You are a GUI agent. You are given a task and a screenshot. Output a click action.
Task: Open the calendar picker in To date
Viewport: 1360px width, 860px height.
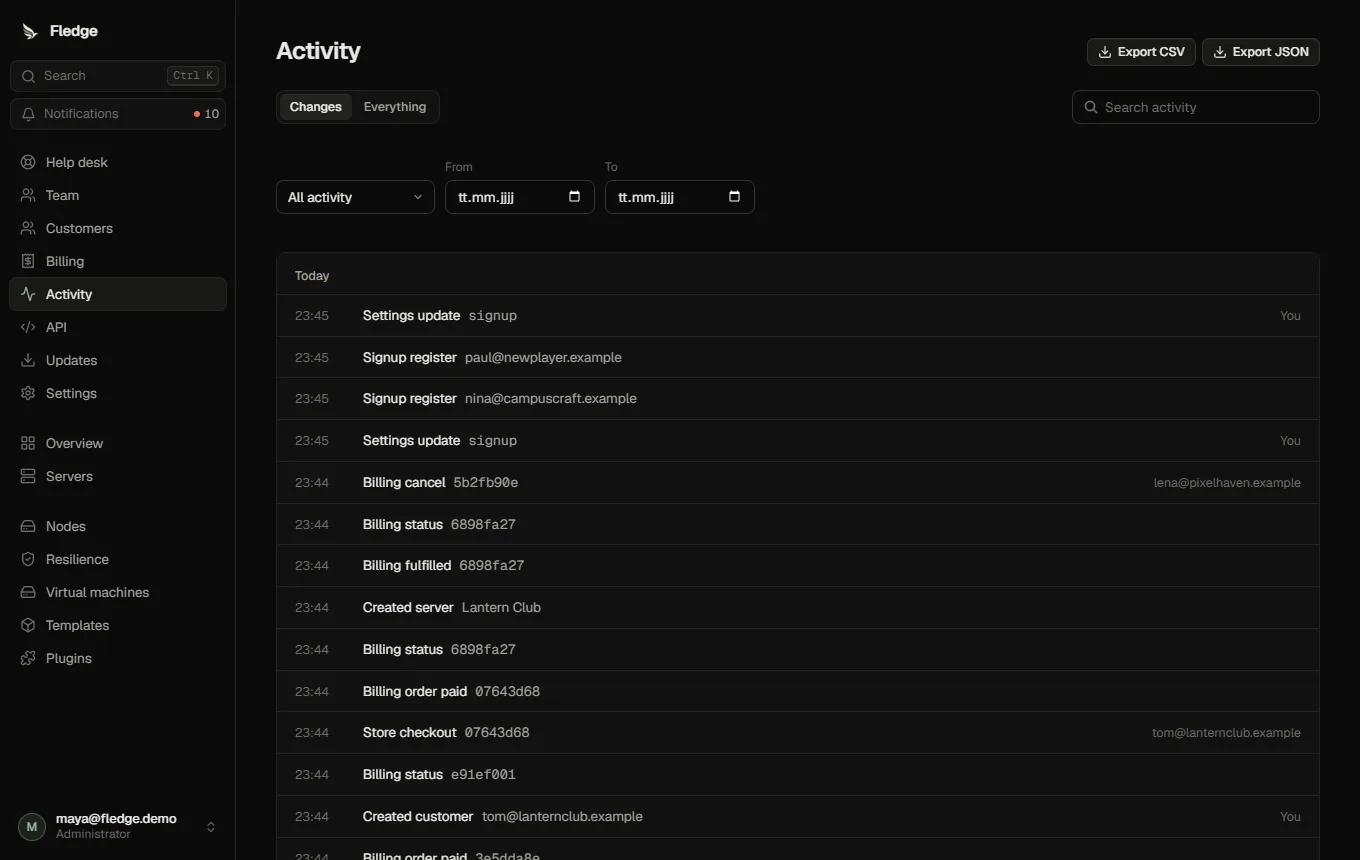(x=734, y=196)
